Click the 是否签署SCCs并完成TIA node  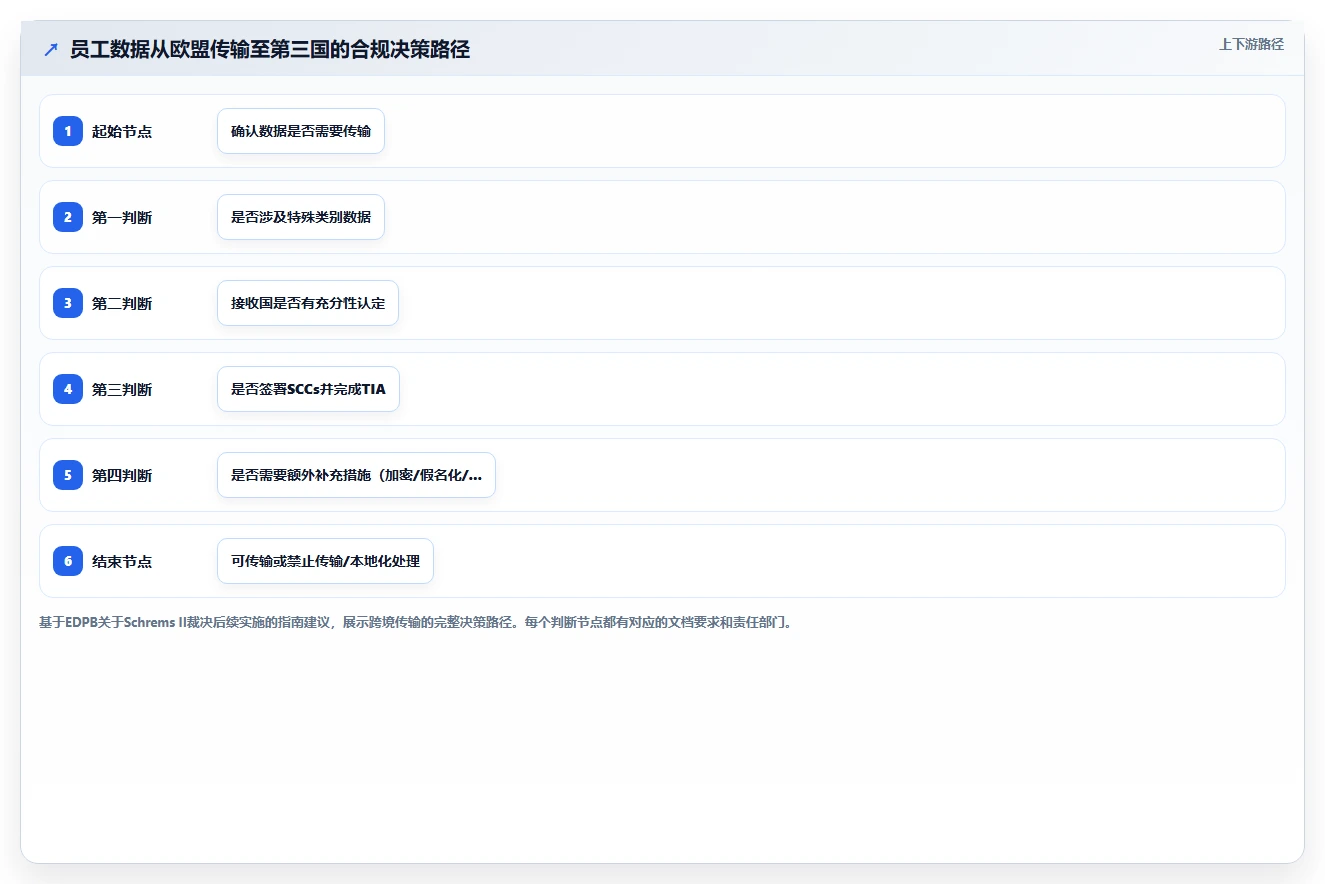(x=308, y=389)
